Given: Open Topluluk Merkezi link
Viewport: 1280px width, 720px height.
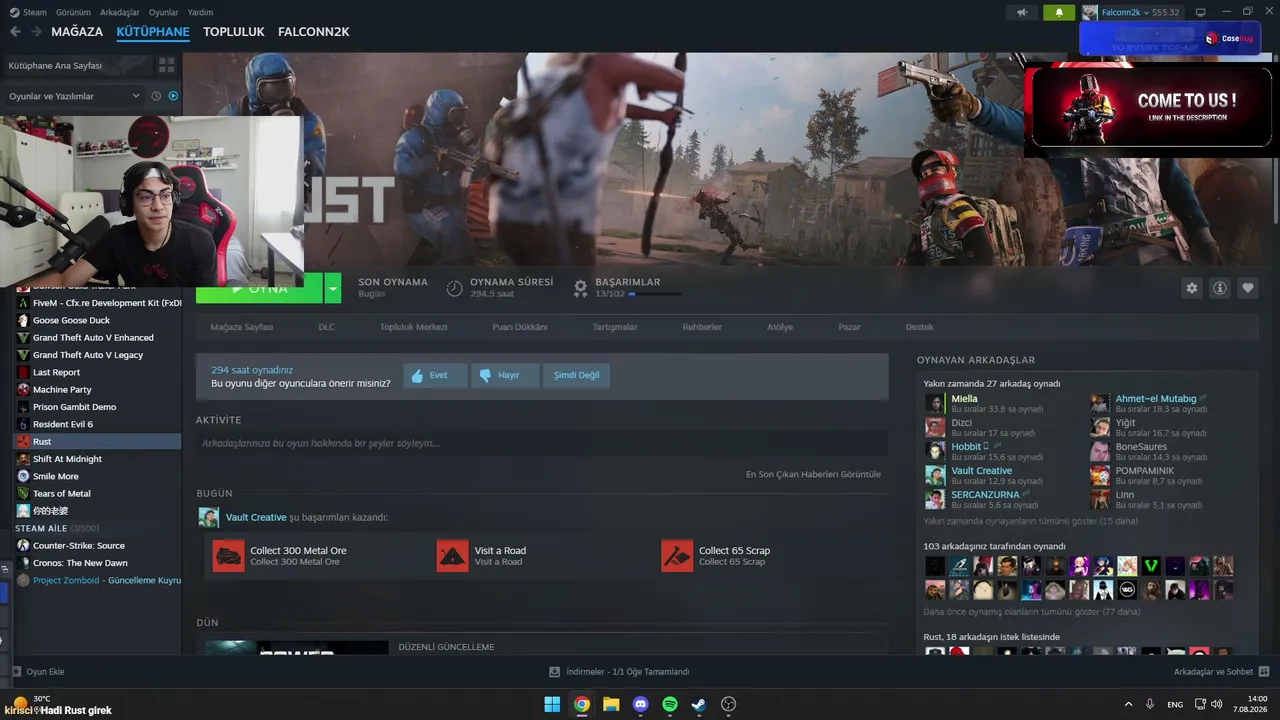Looking at the screenshot, I should (413, 327).
